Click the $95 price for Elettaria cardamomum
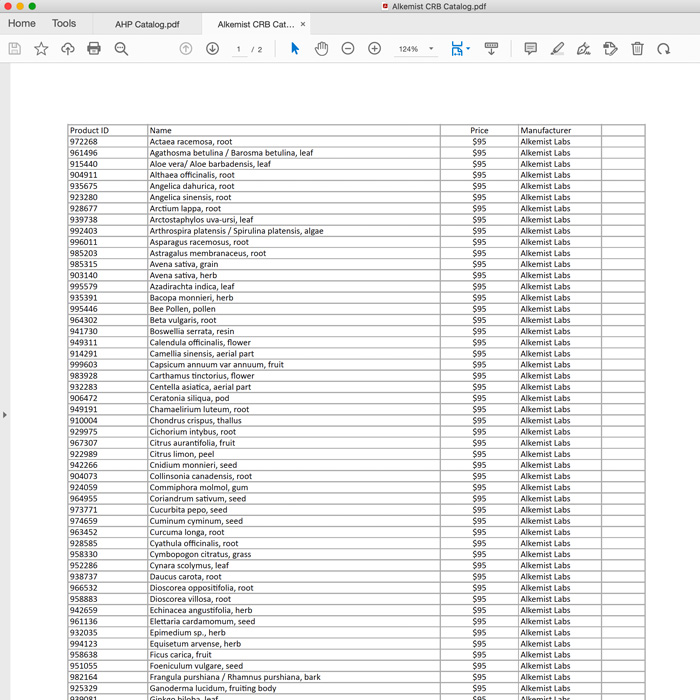This screenshot has width=700, height=700. pyautogui.click(x=479, y=621)
